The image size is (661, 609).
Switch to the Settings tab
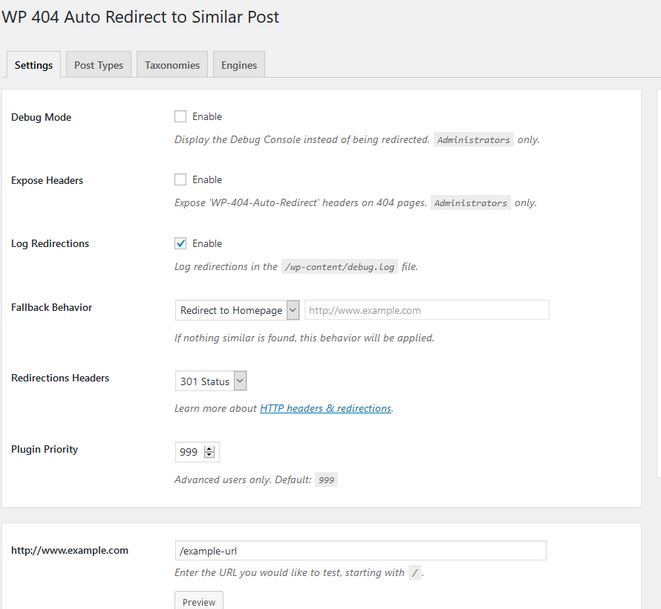33,65
